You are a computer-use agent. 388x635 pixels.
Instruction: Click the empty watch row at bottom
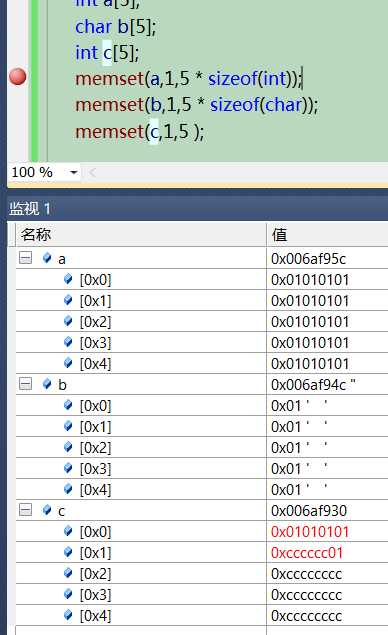[x=202, y=631]
